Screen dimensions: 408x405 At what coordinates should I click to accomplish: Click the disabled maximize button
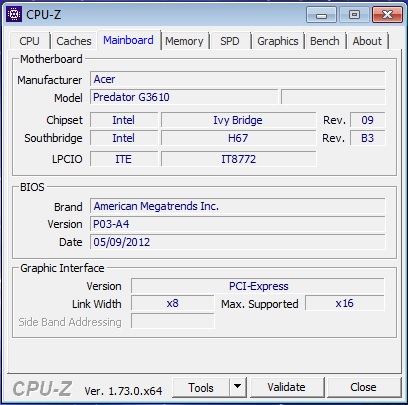pos(354,15)
